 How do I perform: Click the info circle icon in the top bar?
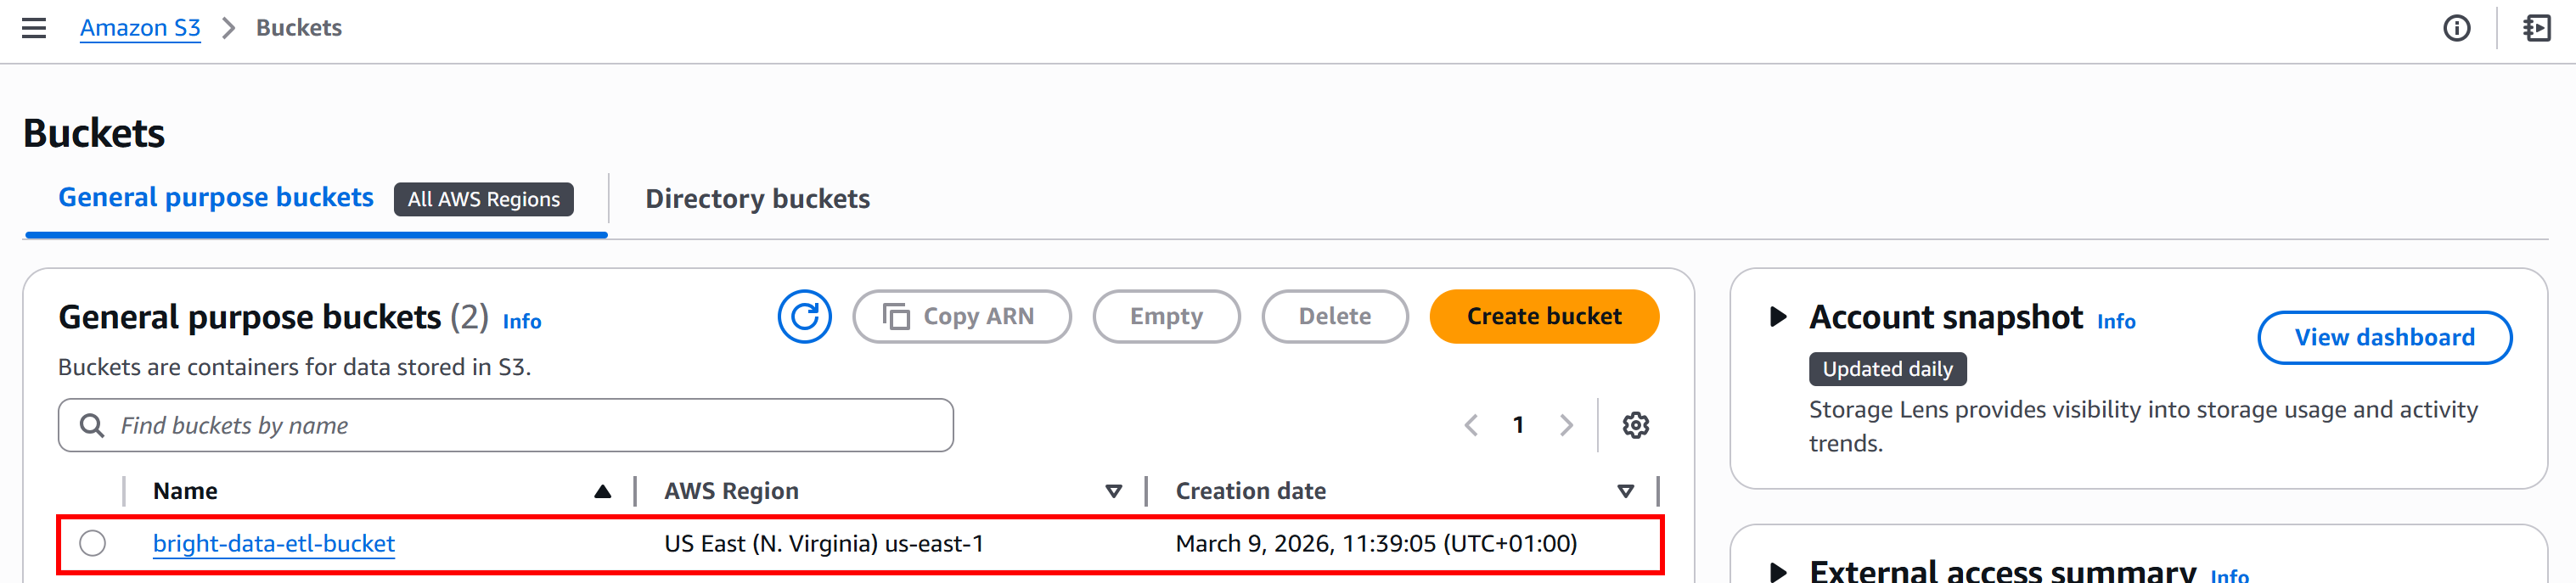[2456, 28]
